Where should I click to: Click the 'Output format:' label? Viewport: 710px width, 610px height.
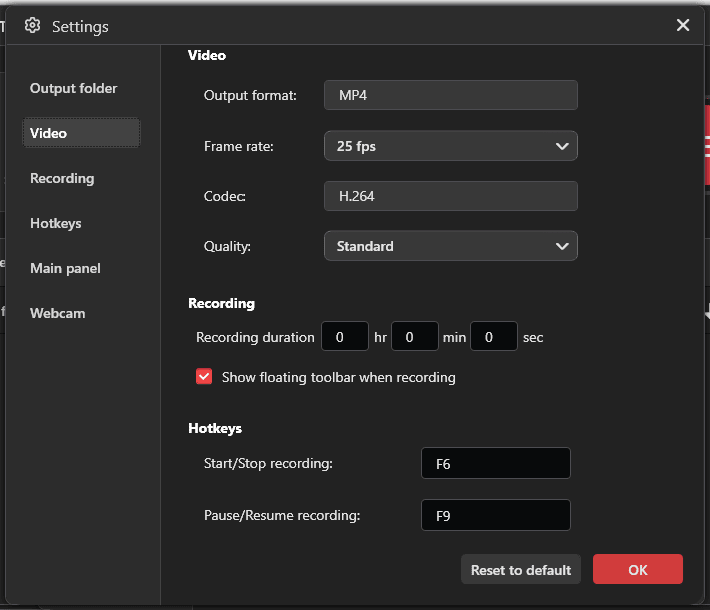[250, 96]
